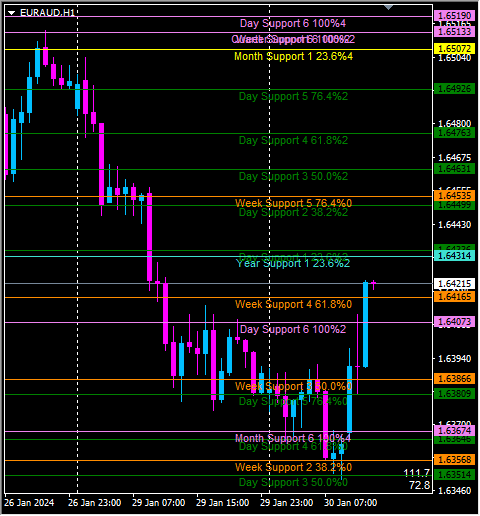This screenshot has height=516, width=480.
Task: Click the Week Support 5 76.4%0 label
Action: tap(293, 203)
